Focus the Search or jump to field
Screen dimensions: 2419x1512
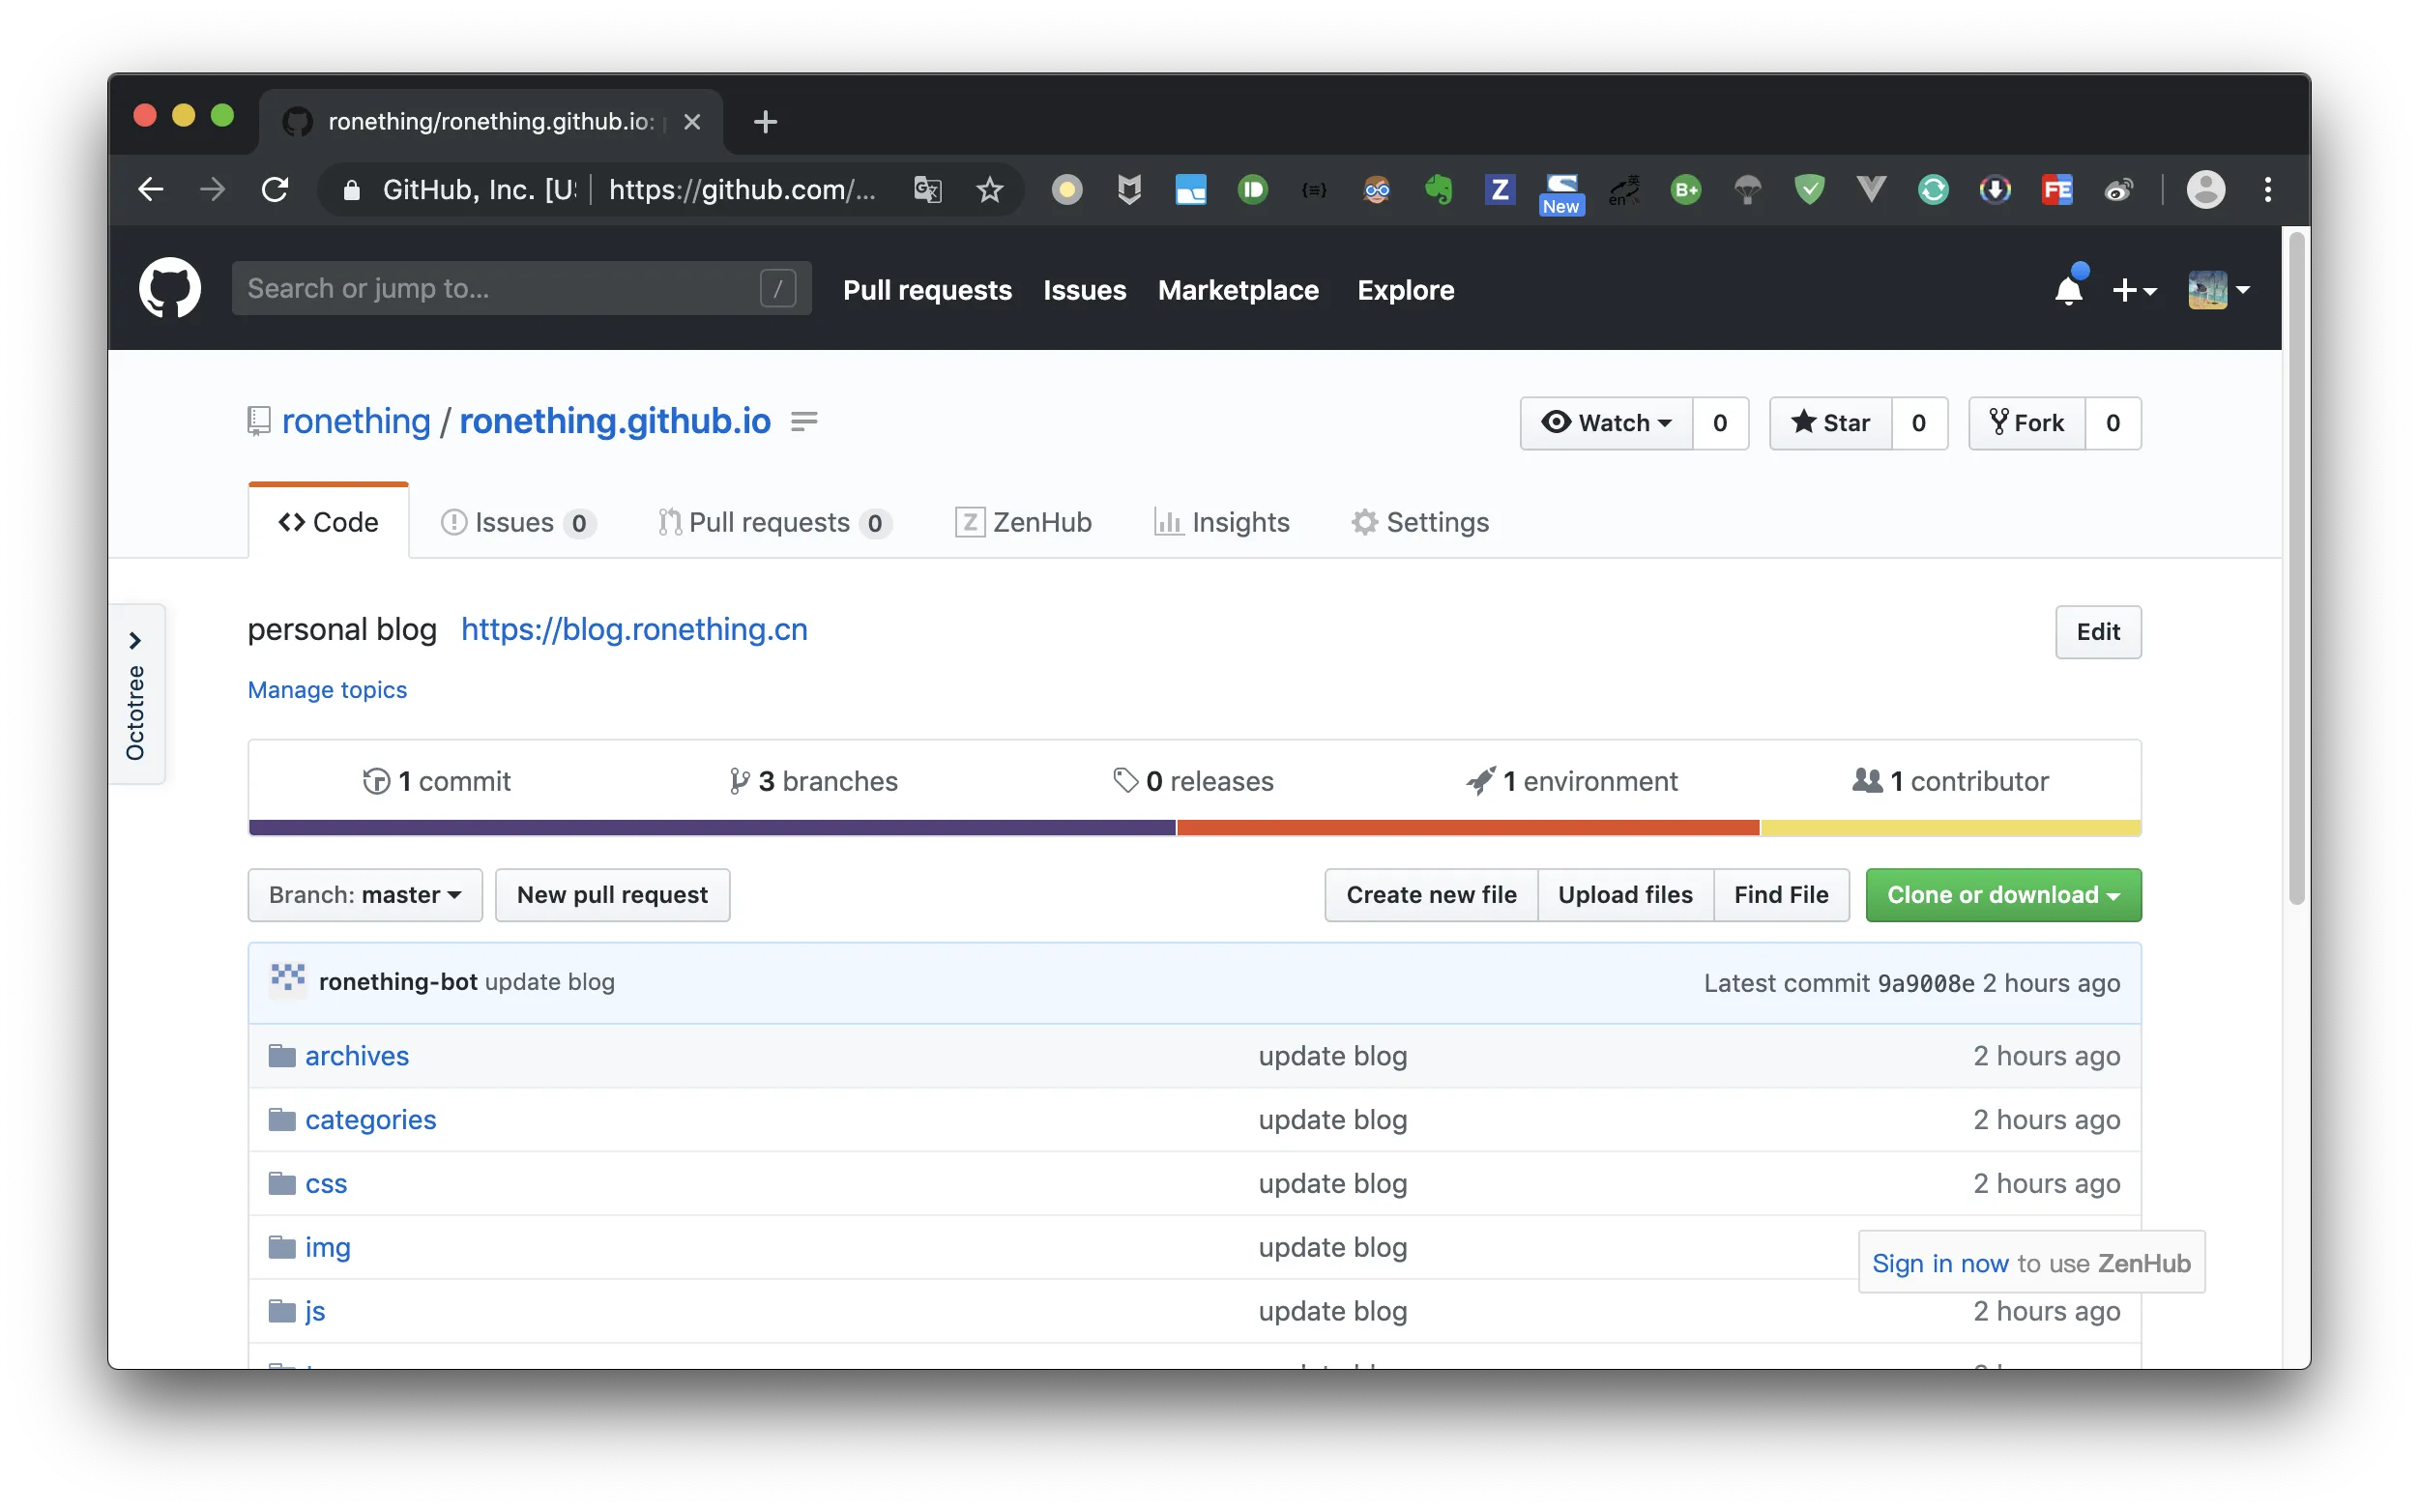tap(521, 288)
